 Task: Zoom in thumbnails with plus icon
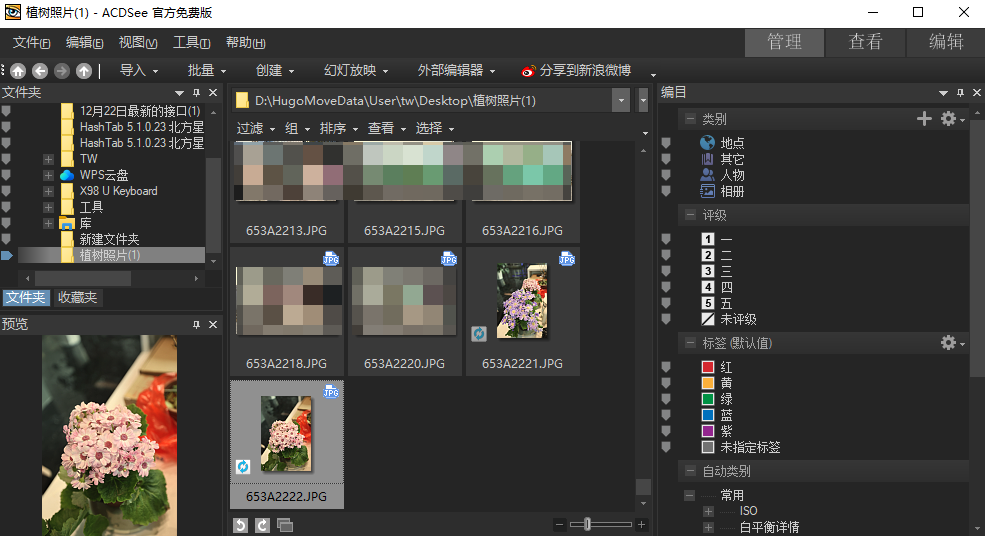click(x=641, y=525)
